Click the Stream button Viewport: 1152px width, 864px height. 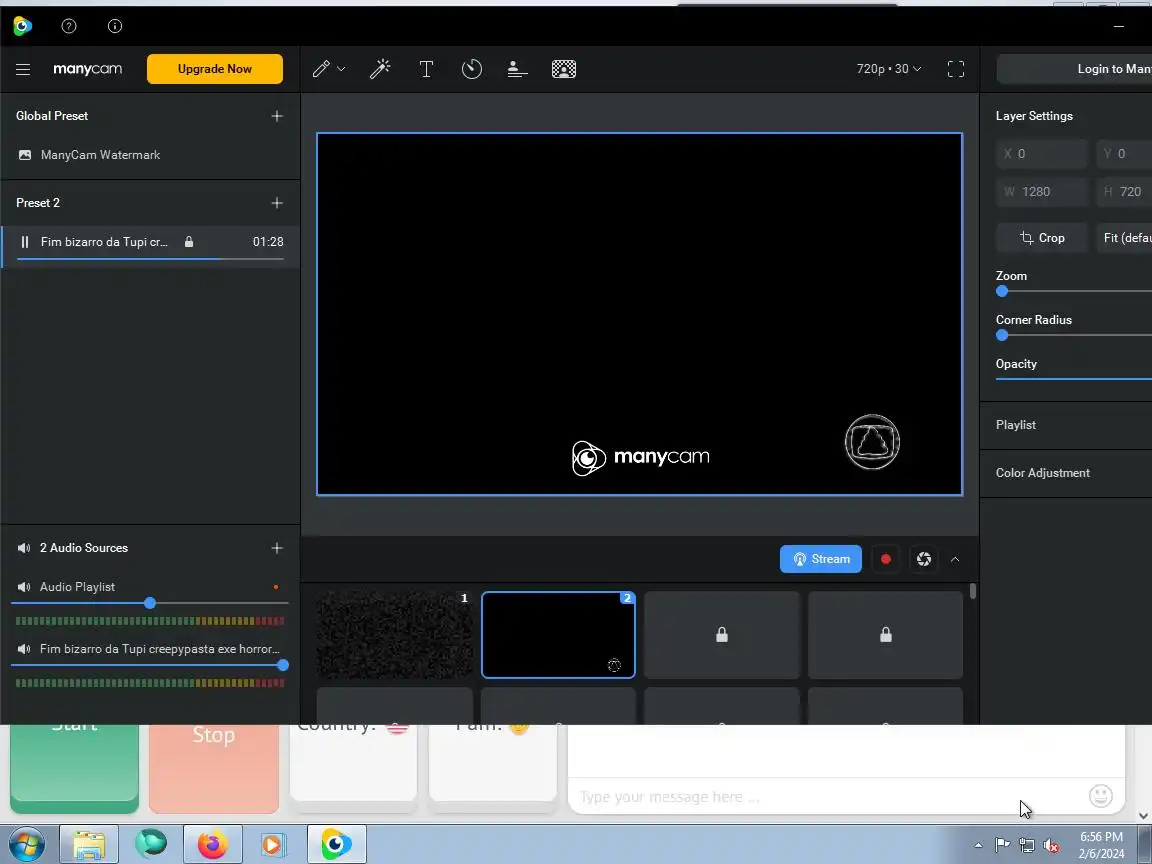[821, 559]
